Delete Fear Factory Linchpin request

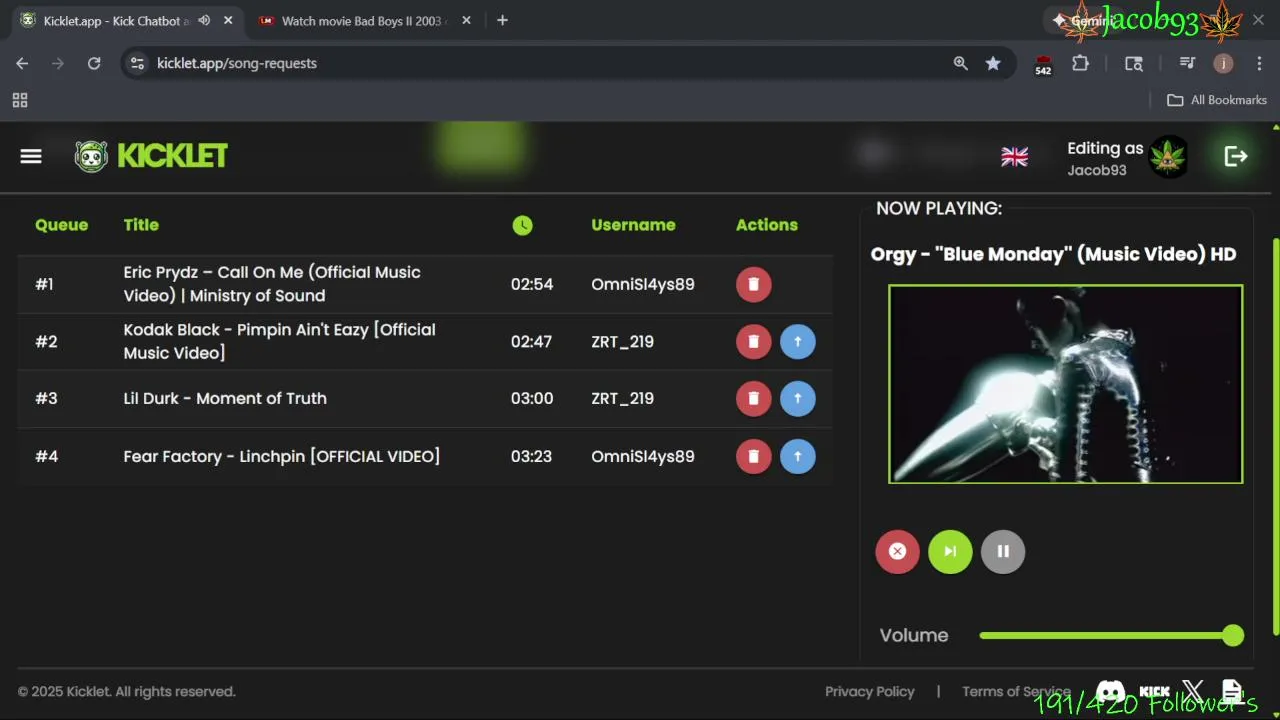click(754, 456)
